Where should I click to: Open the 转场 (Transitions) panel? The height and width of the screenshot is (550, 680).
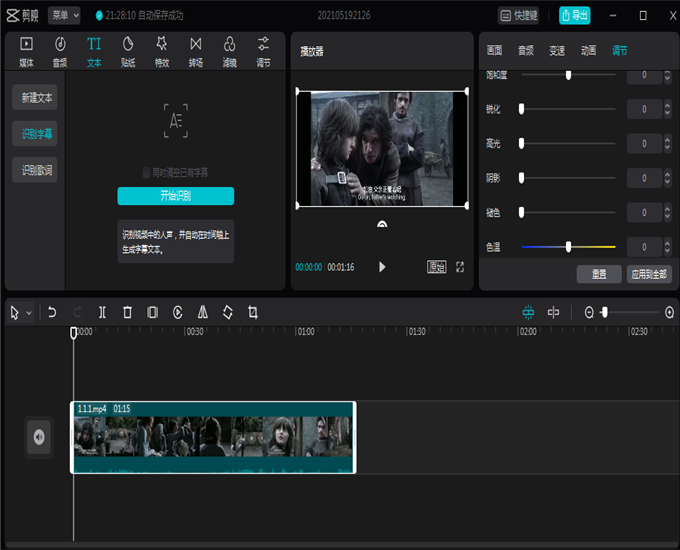point(196,50)
